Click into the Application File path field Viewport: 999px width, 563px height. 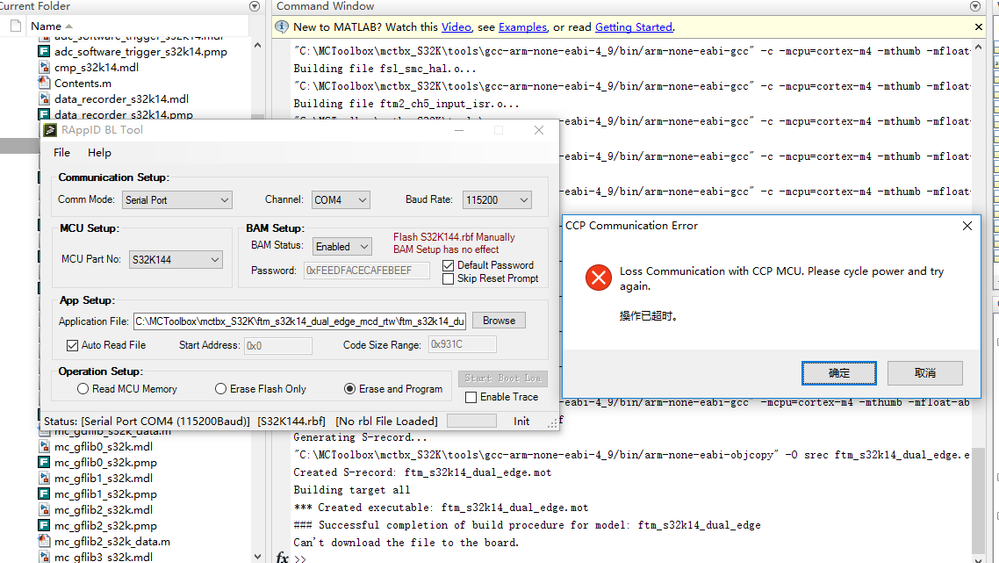tap(299, 321)
